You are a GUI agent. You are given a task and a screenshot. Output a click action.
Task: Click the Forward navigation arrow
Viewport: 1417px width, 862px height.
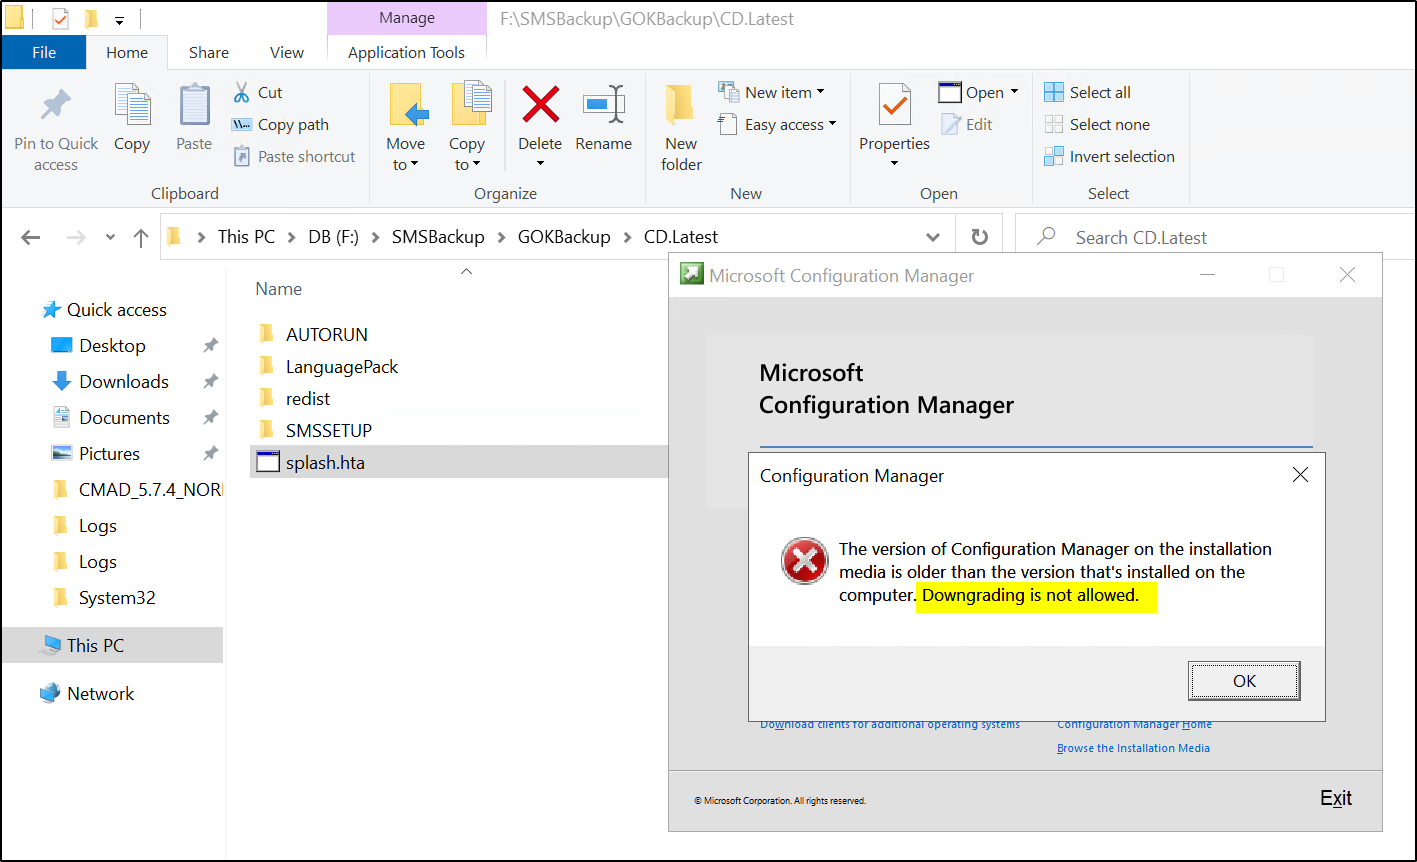75,237
